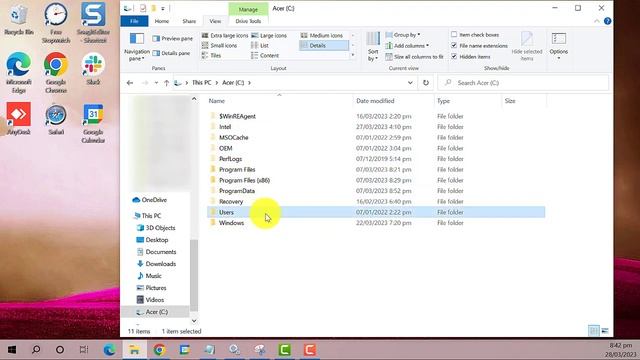Click Hide selected items
The width and height of the screenshot is (640, 360).
tap(527, 46)
